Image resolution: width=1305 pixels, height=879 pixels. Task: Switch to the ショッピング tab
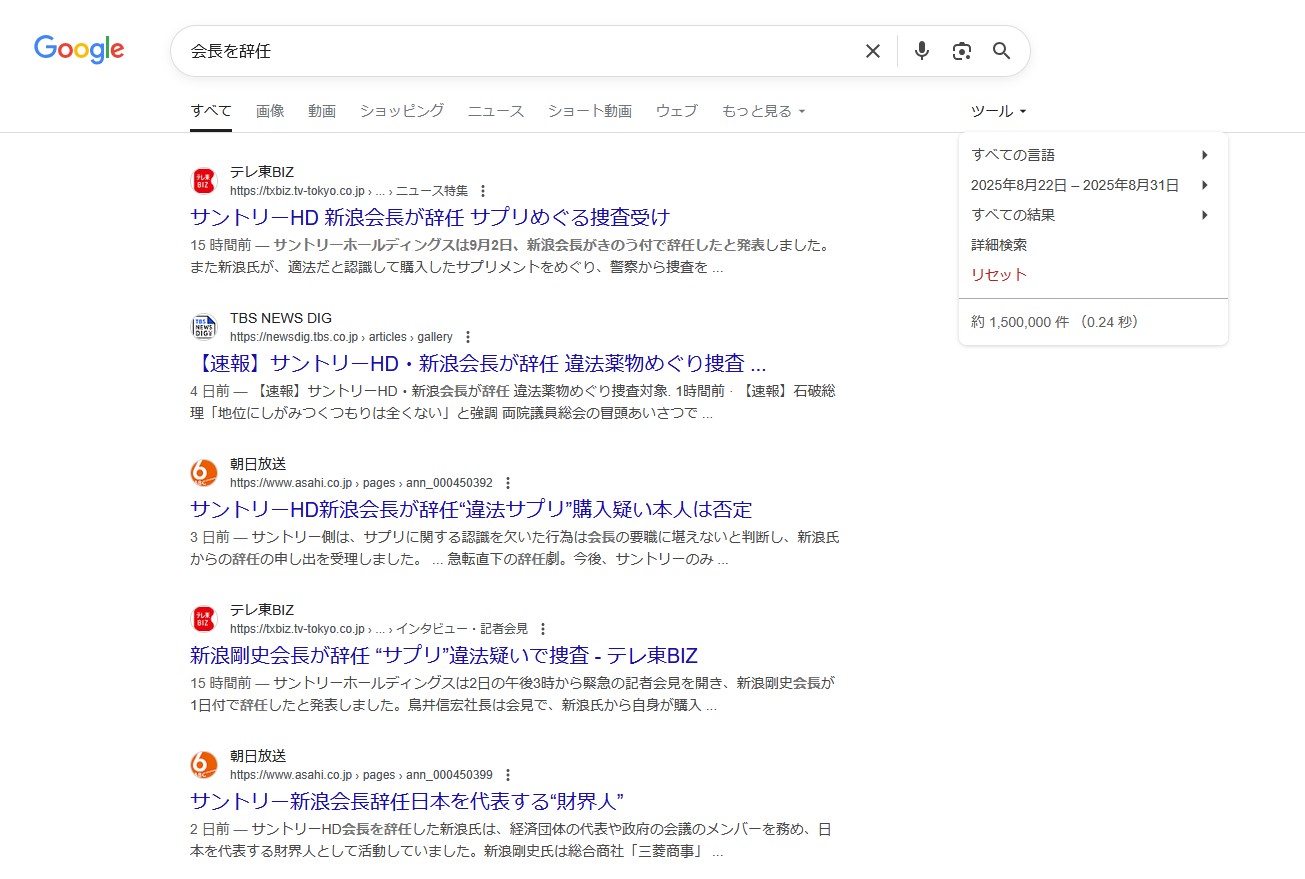[402, 111]
